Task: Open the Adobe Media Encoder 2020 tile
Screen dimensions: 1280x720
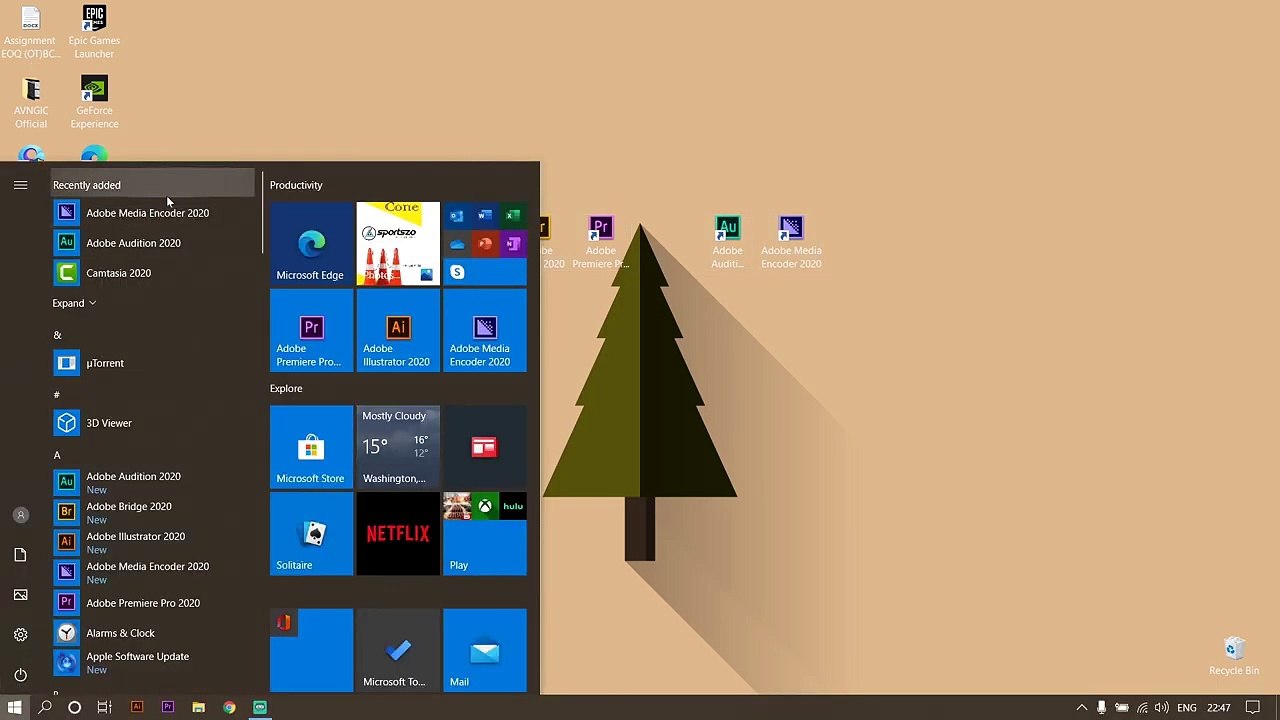Action: (x=485, y=331)
